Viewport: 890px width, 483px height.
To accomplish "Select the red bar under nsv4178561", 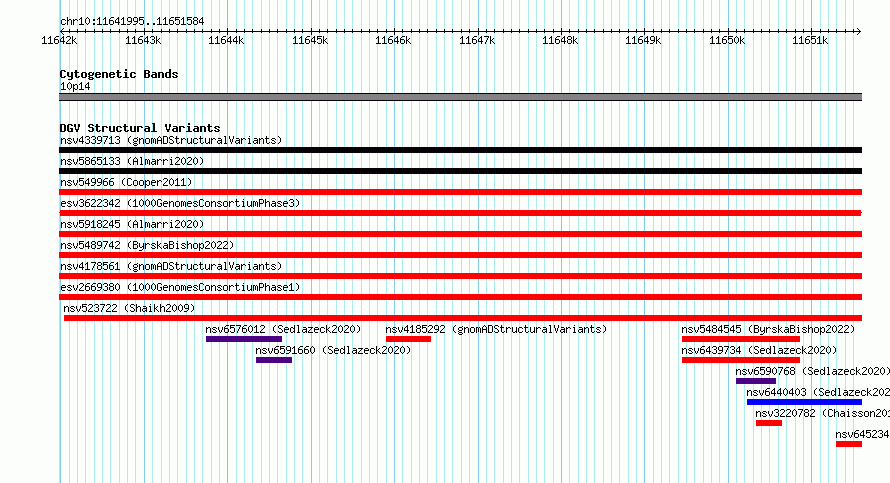I will click(460, 276).
